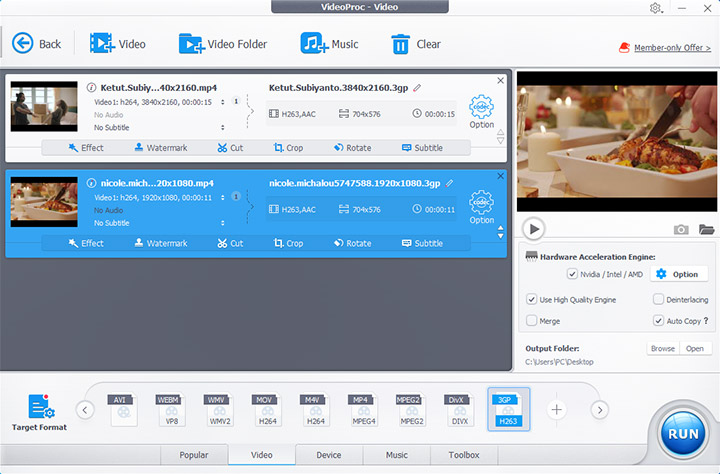This screenshot has width=720, height=474.
Task: Play the preview video
Action: (534, 229)
